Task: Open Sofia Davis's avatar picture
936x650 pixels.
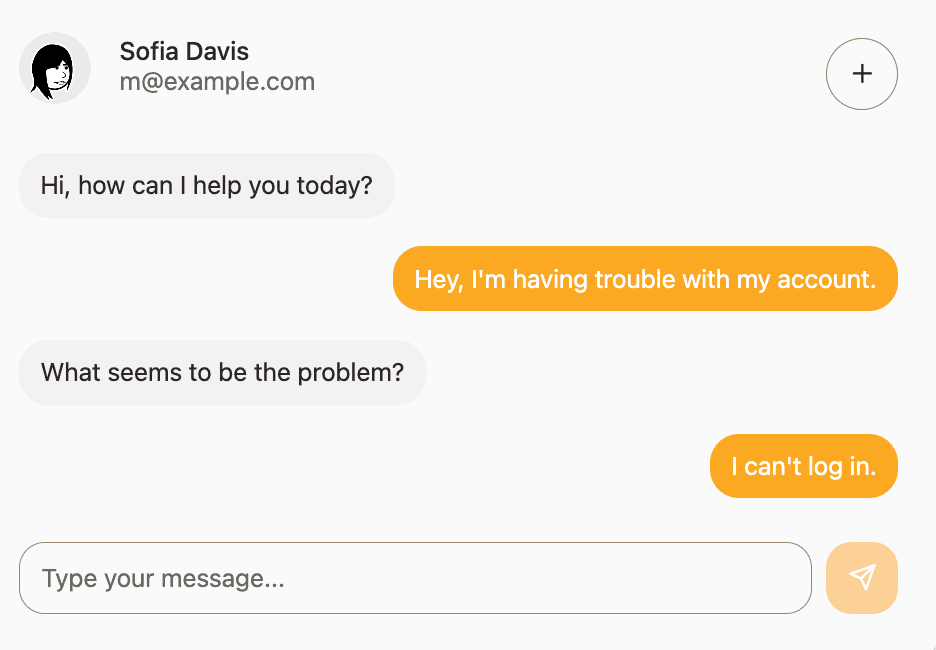Action: 55,68
